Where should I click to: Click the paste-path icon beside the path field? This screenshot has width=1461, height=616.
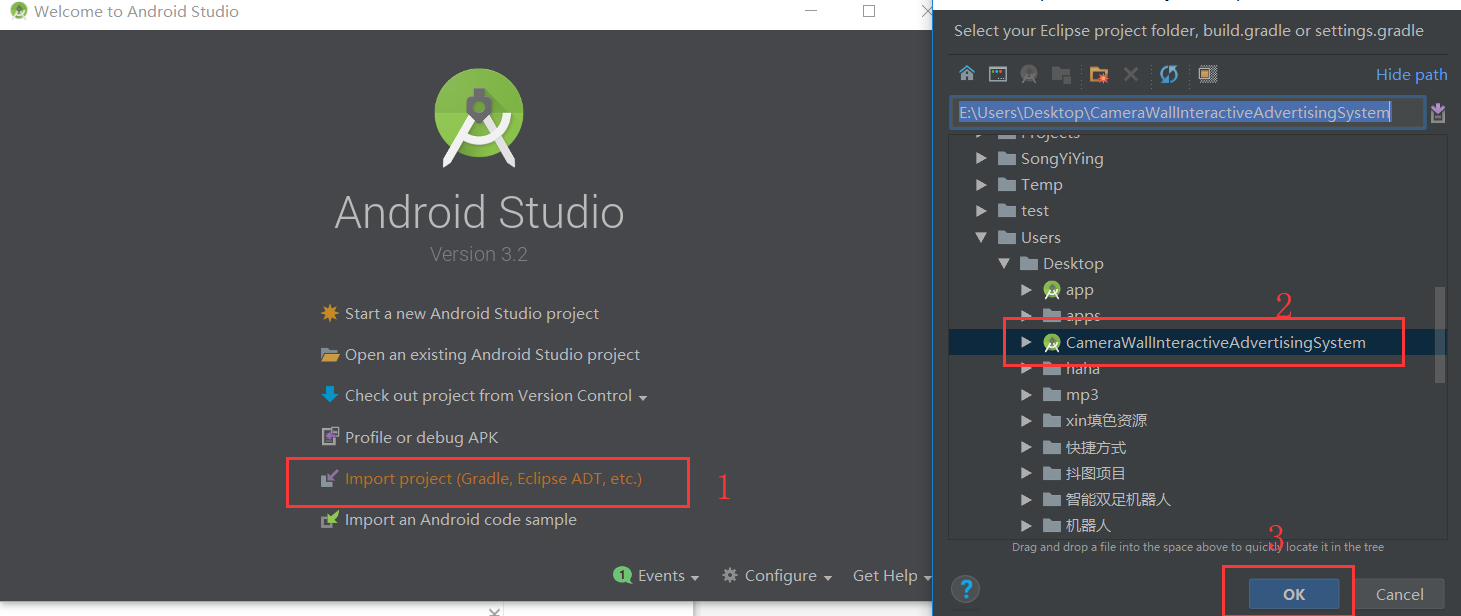1438,112
